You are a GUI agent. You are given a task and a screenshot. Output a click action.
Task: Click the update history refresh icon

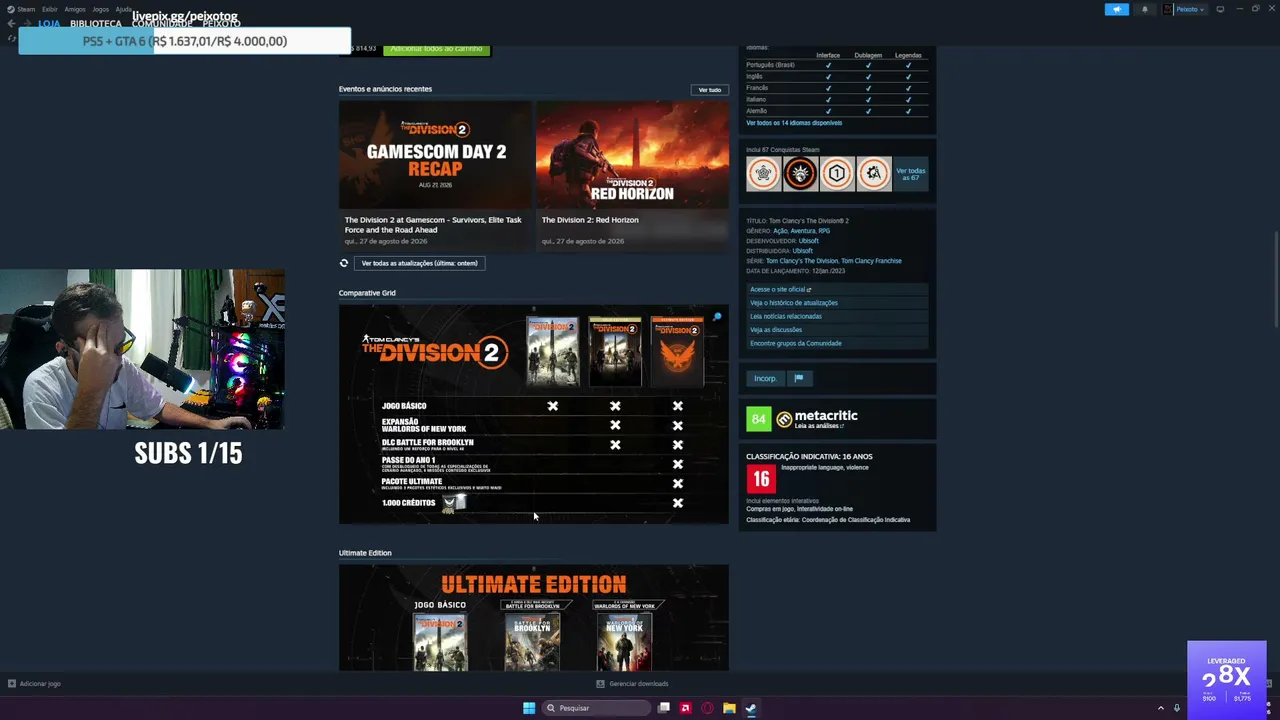click(x=344, y=263)
